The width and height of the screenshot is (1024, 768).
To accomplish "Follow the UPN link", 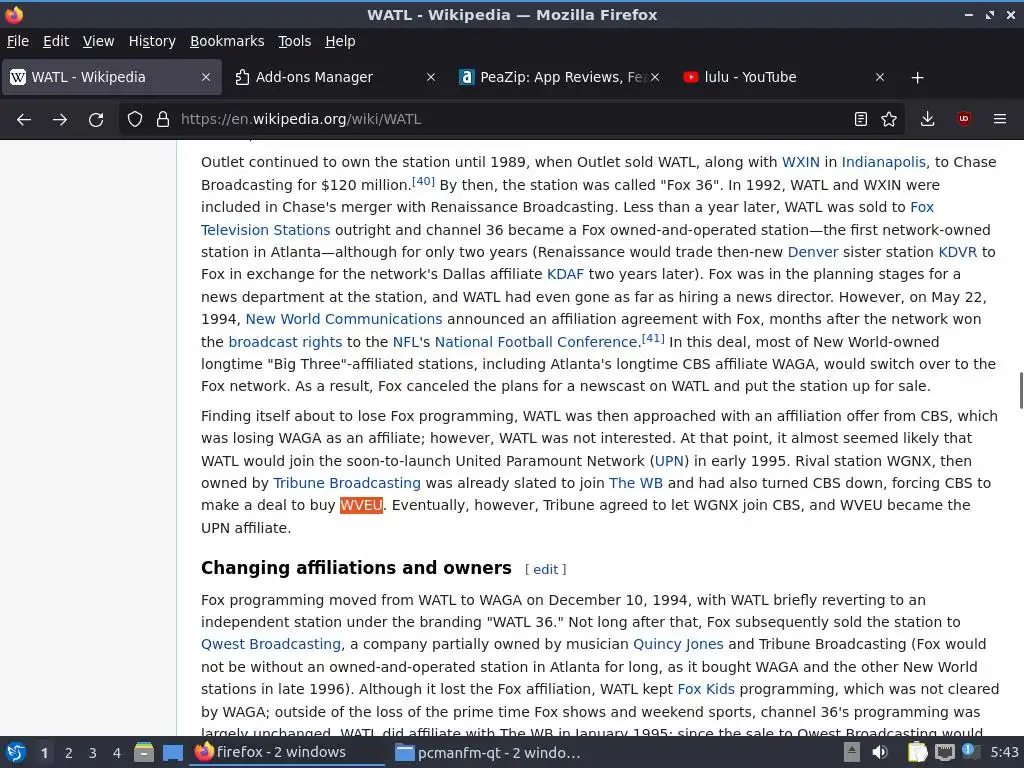I will coord(669,461).
